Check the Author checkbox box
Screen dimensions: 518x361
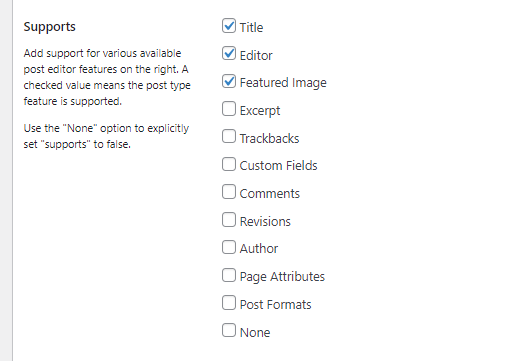229,247
